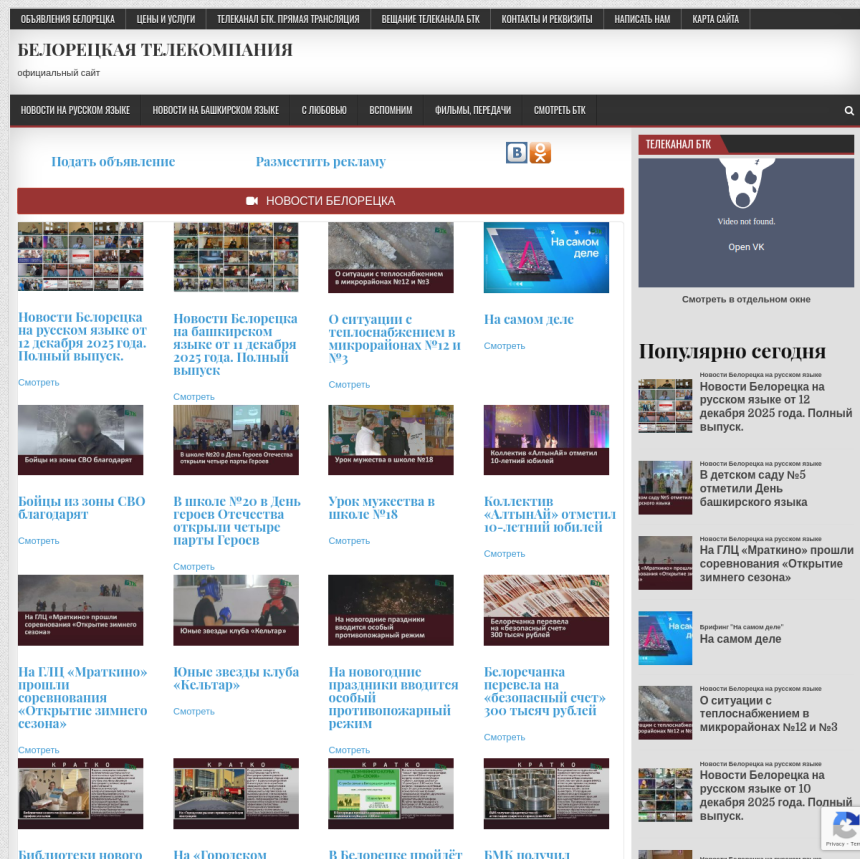Click category label Брифинг "На самом деле"

pos(741,626)
